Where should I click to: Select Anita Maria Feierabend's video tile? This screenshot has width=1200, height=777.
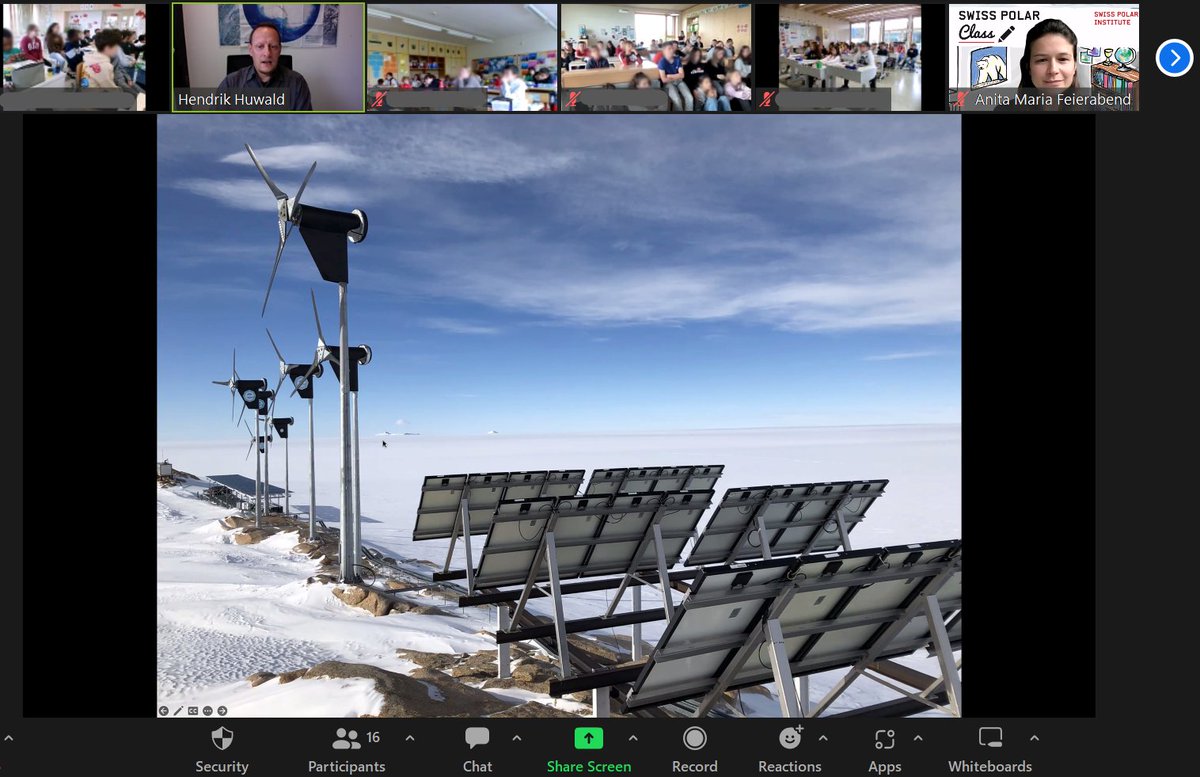(1044, 56)
